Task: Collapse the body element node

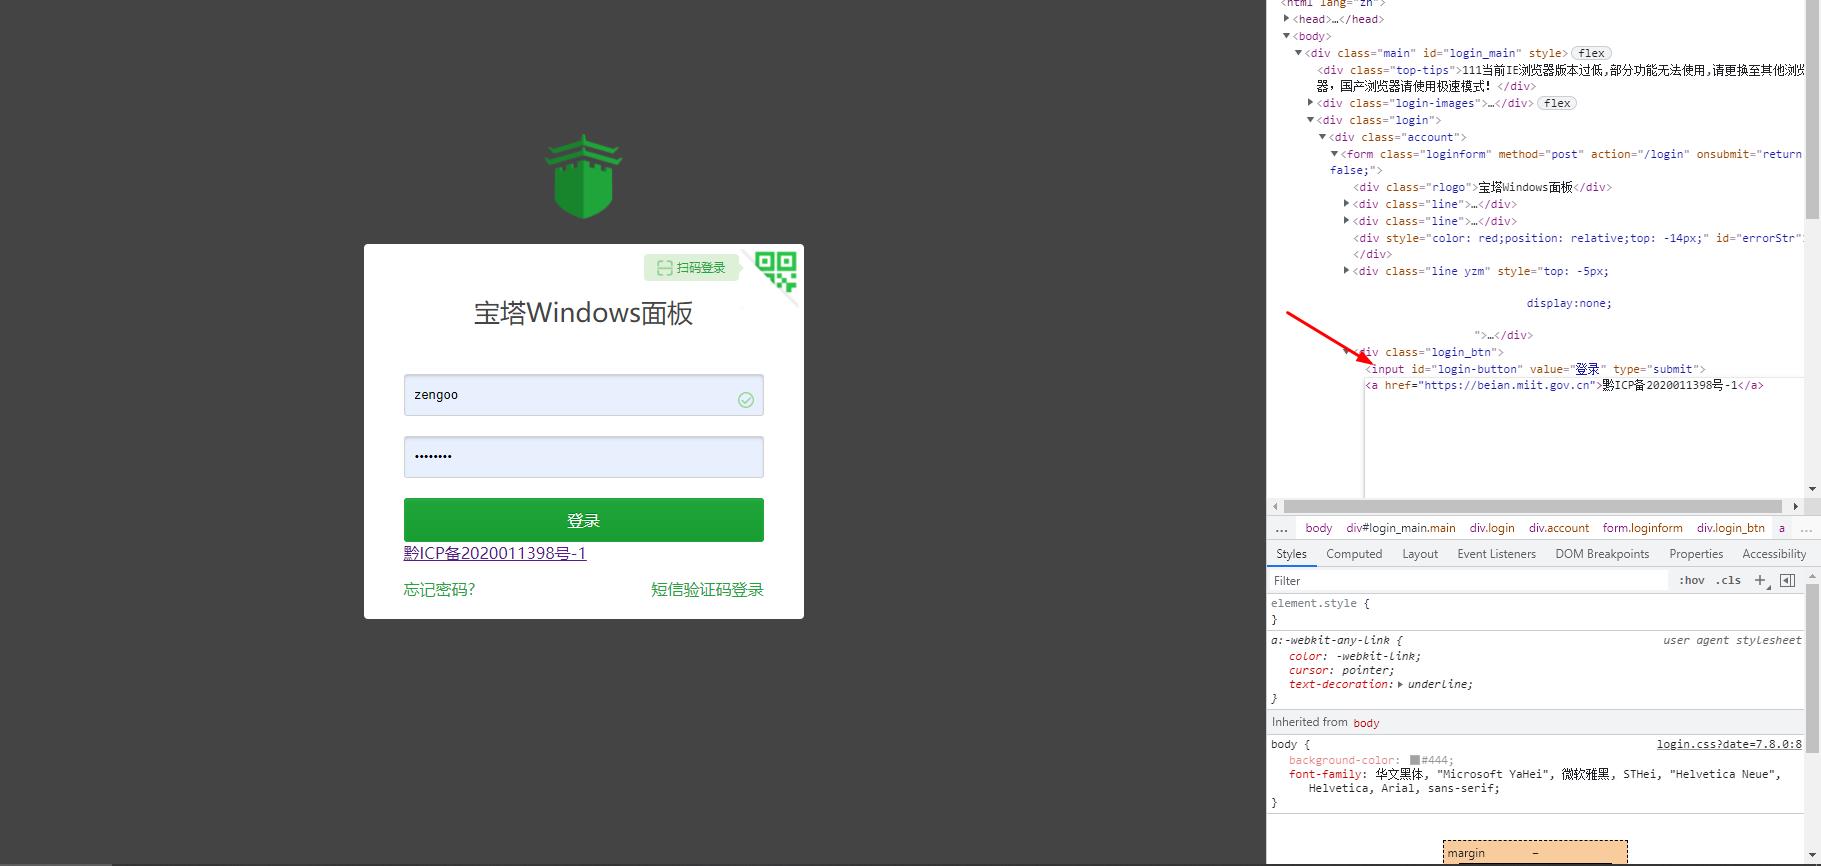Action: coord(1287,36)
